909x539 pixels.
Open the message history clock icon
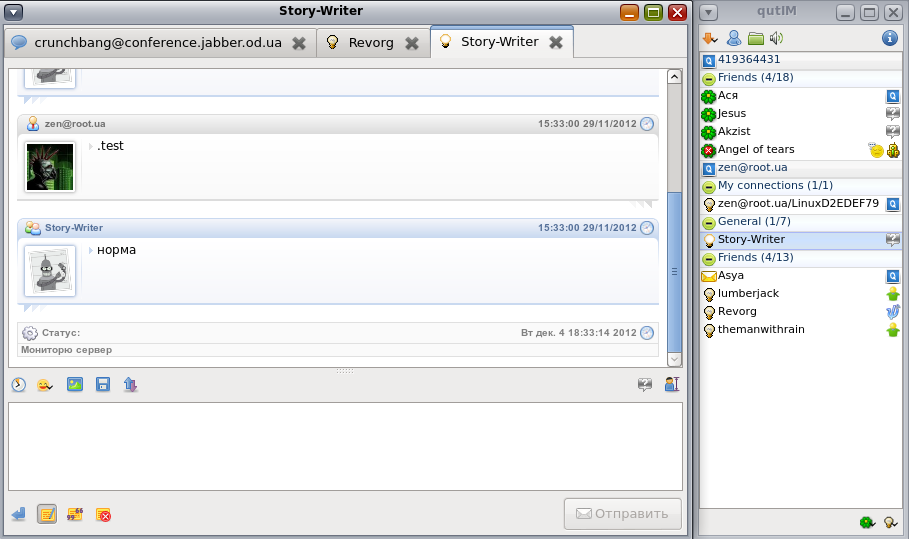pyautogui.click(x=19, y=385)
